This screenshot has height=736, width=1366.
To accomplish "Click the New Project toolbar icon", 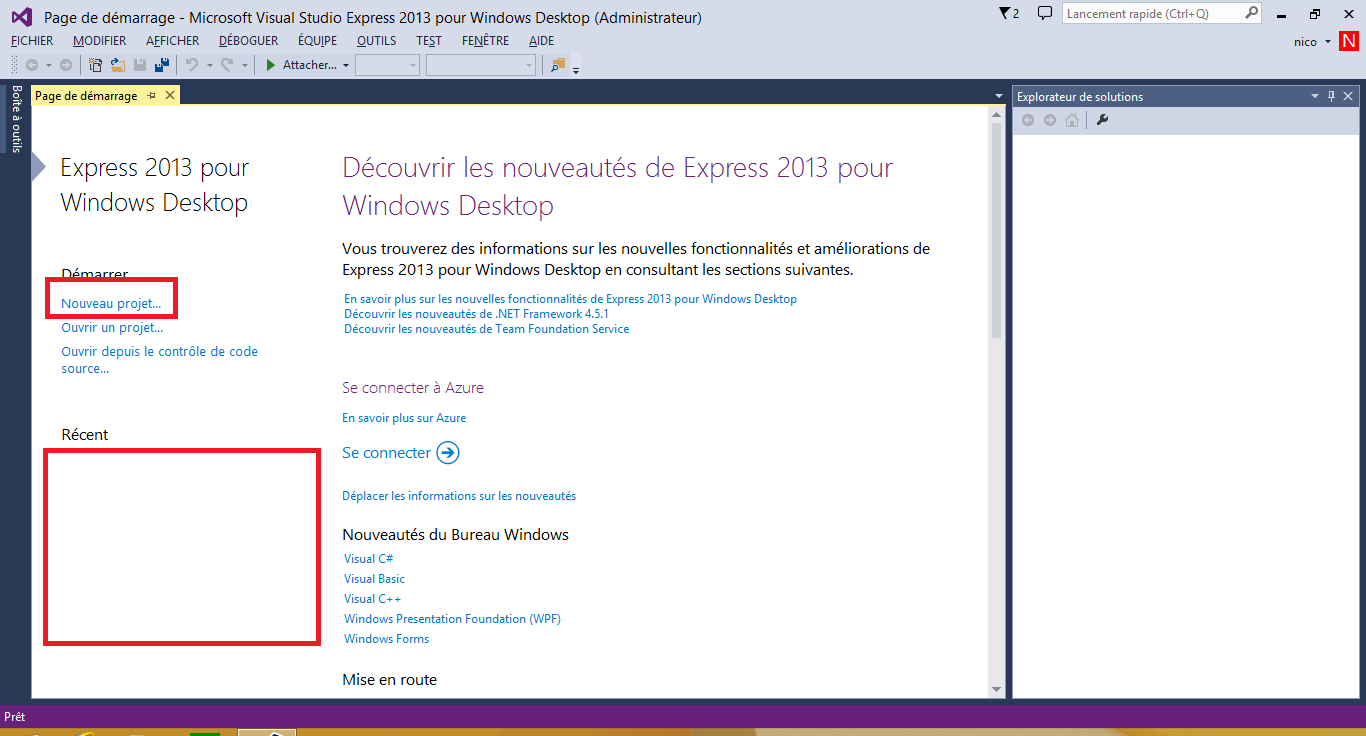I will click(96, 65).
